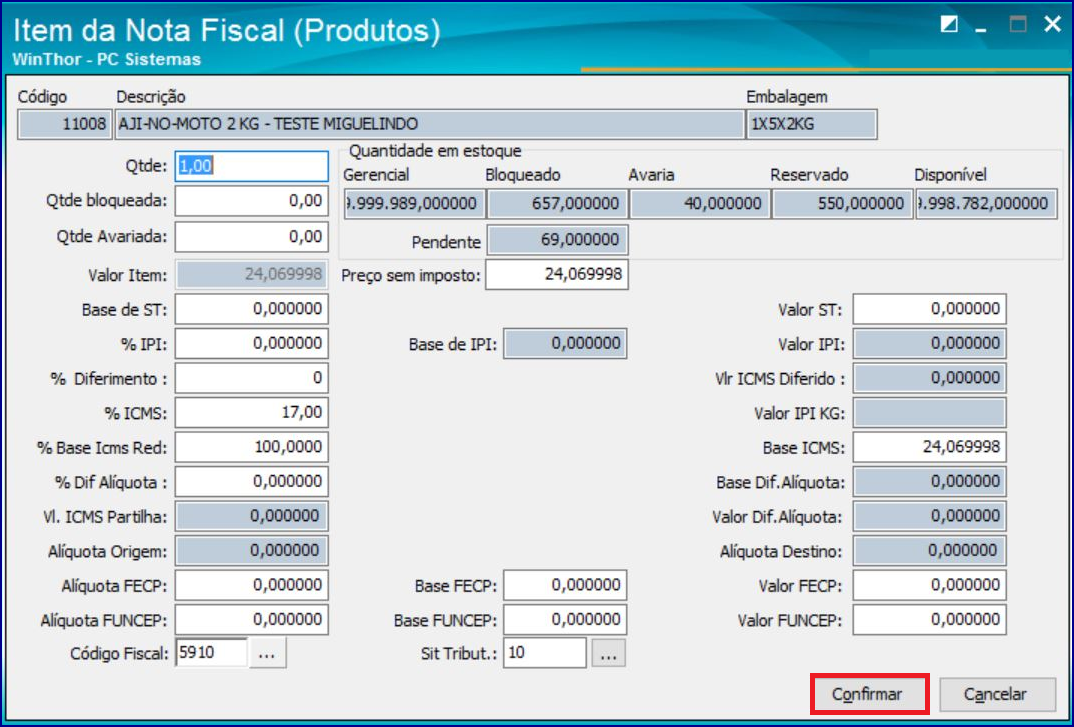Viewport: 1074px width, 727px height.
Task: Click the % Dif Alíquota field
Action: pyautogui.click(x=251, y=482)
